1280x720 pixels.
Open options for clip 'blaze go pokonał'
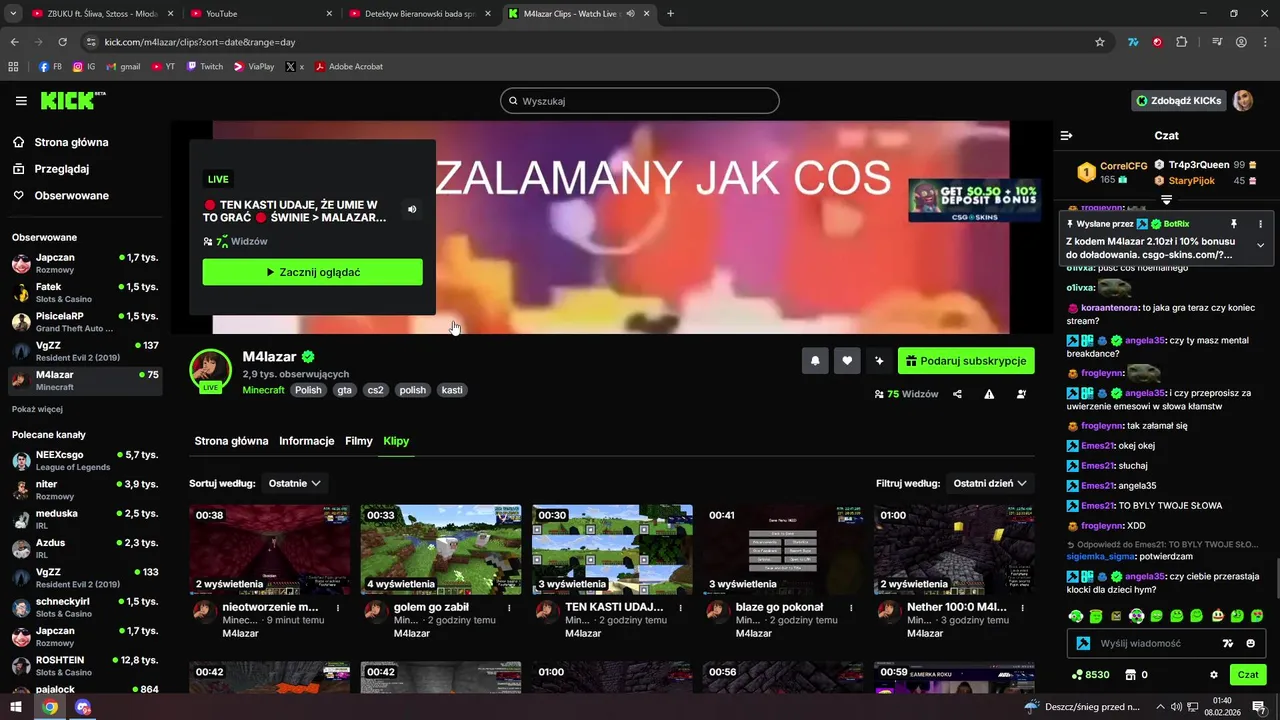pos(852,607)
